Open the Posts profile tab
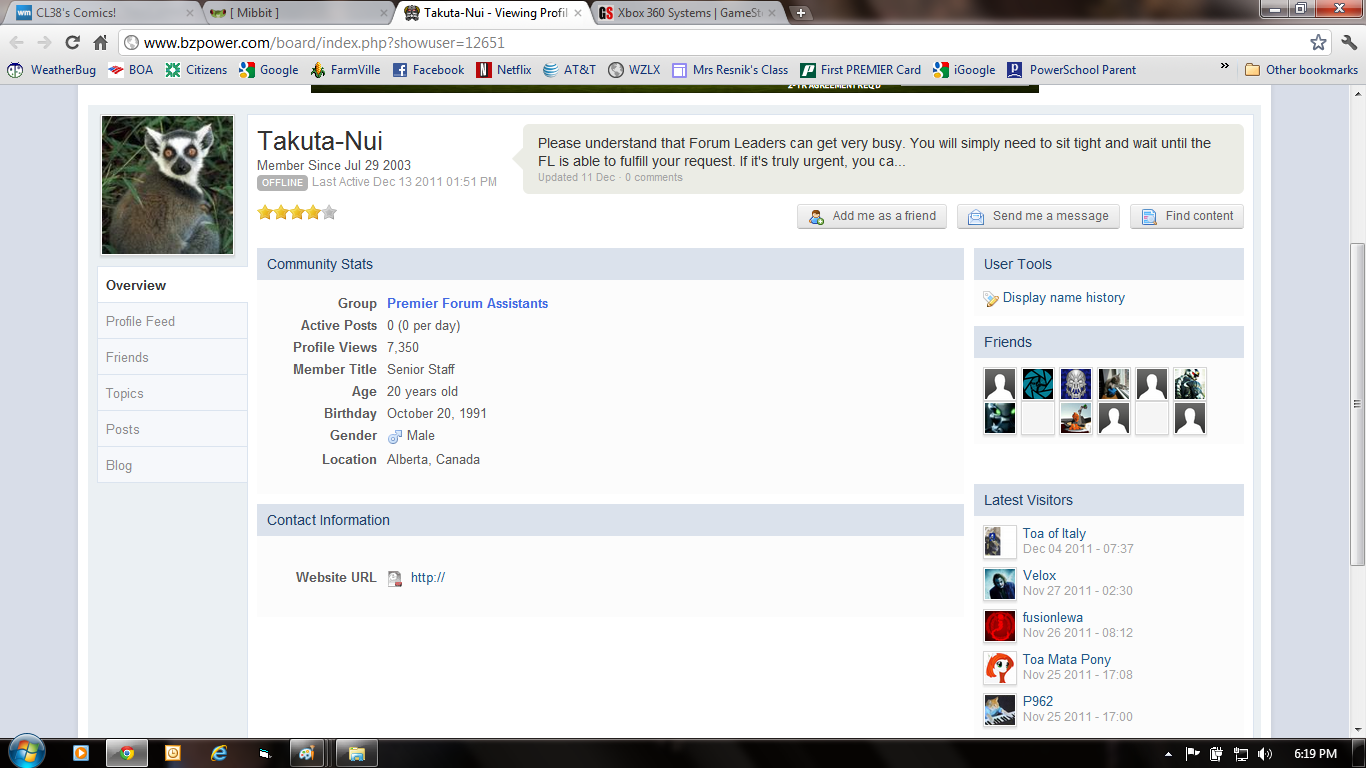 (172, 429)
